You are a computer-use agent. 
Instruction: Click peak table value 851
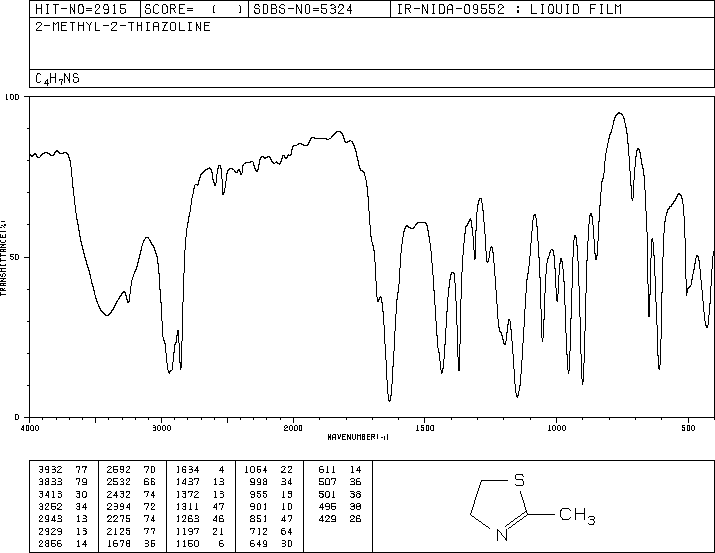[x=259, y=519]
